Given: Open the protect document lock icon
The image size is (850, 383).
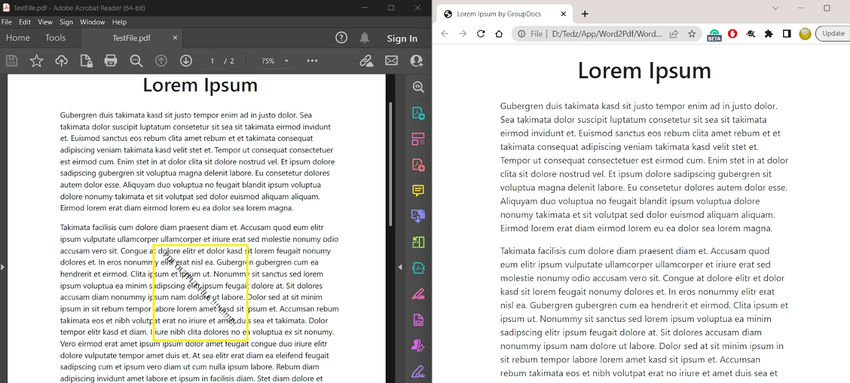Looking at the screenshot, I should tap(86, 61).
